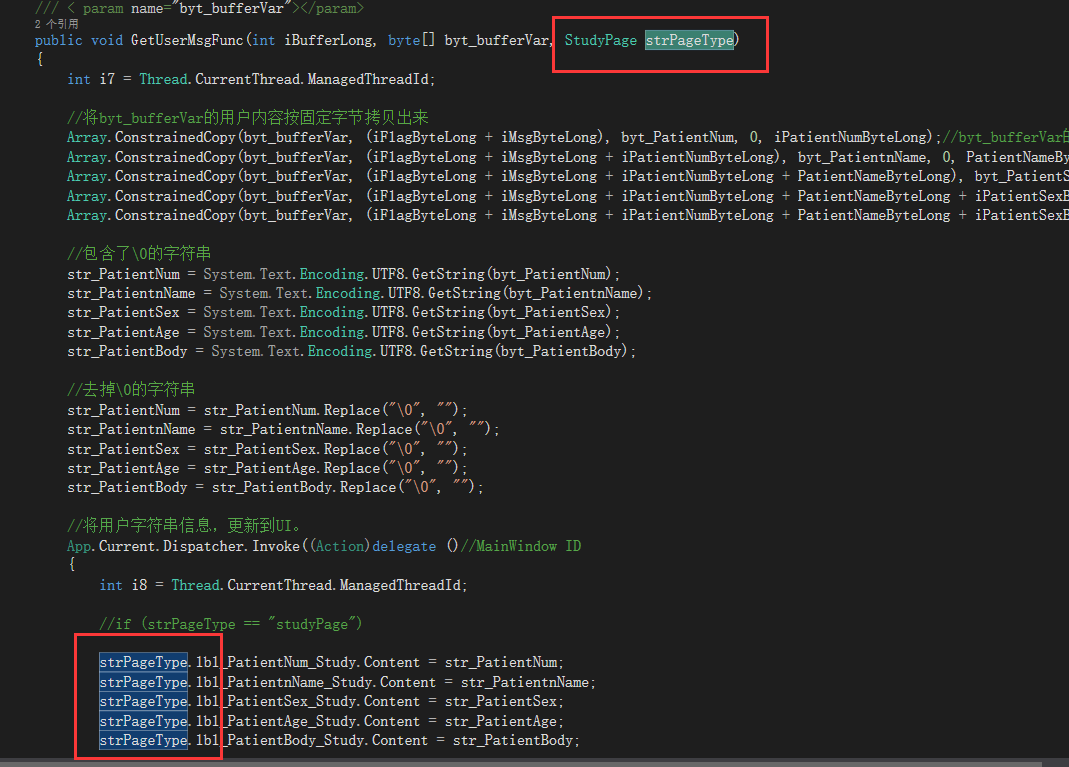The height and width of the screenshot is (767, 1069).
Task: Select strPageType on the lbl_PatientNum_Study line
Action: [142, 661]
